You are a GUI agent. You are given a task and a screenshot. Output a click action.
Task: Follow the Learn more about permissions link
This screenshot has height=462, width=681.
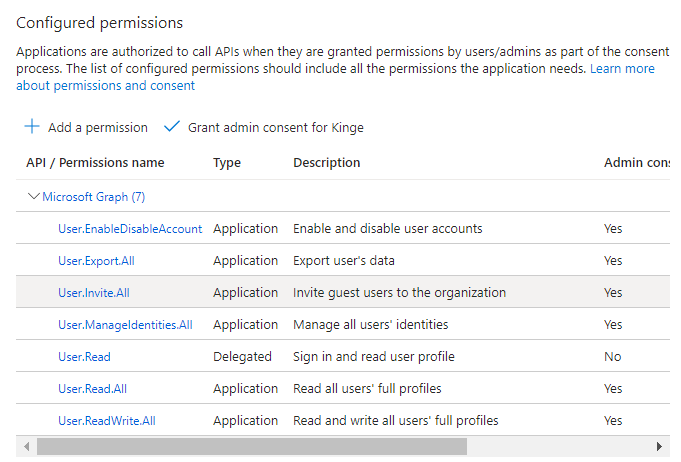point(622,69)
